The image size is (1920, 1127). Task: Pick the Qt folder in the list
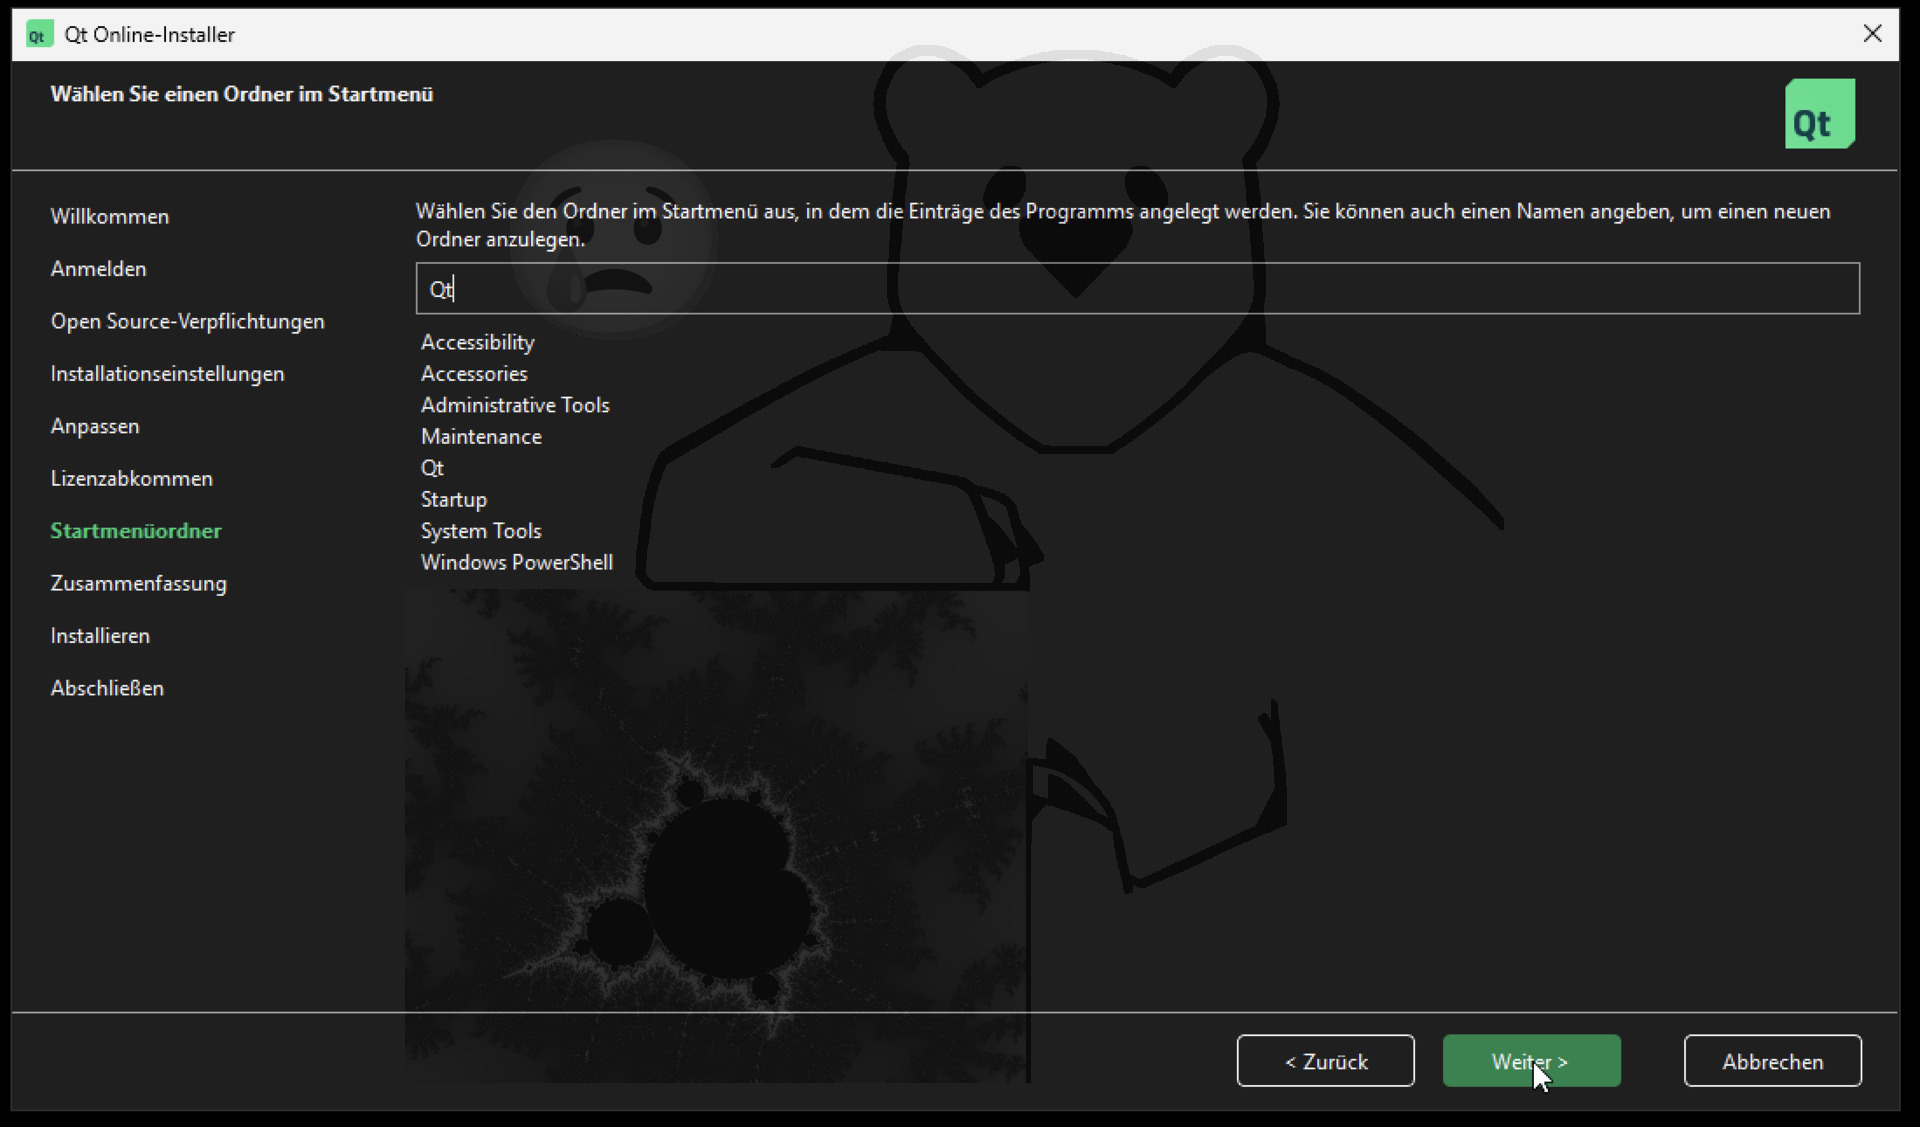tap(432, 468)
